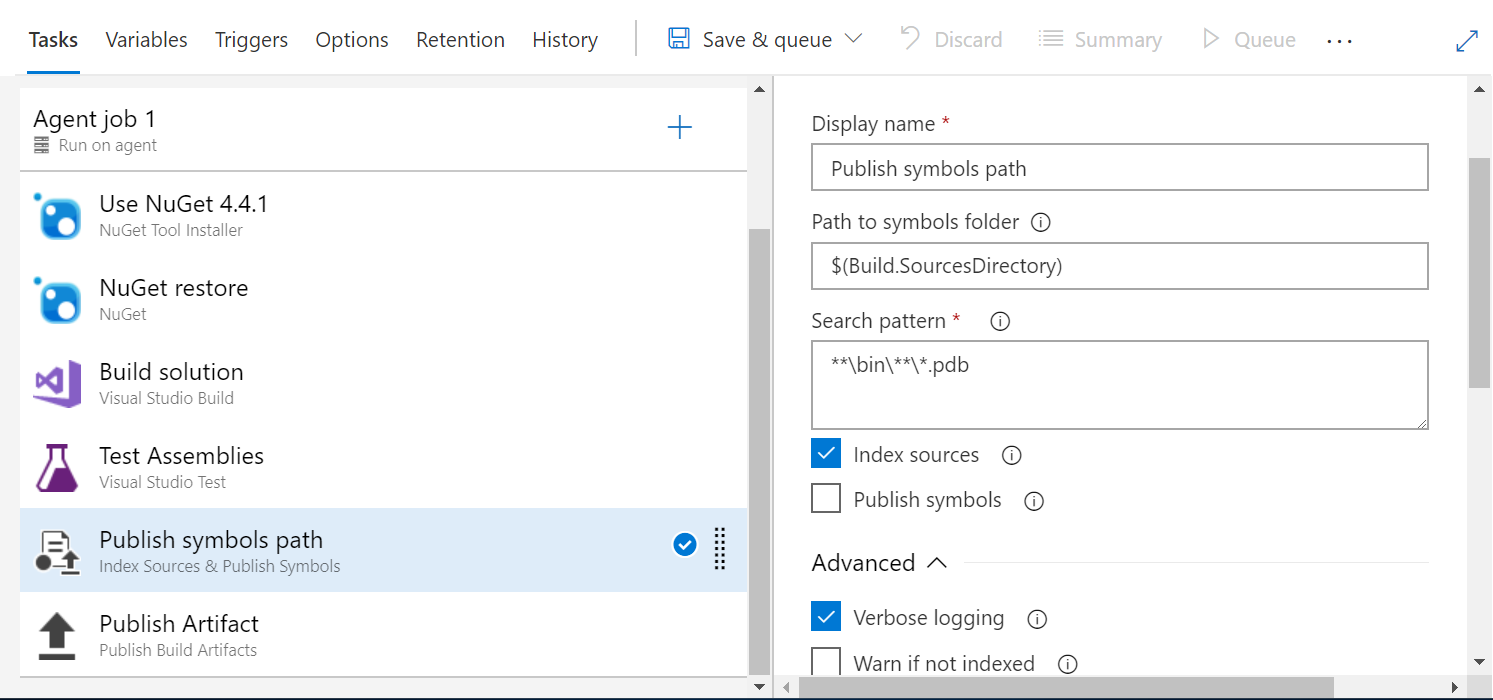Click the Summary button label
Viewport: 1493px width, 700px height.
[1118, 40]
